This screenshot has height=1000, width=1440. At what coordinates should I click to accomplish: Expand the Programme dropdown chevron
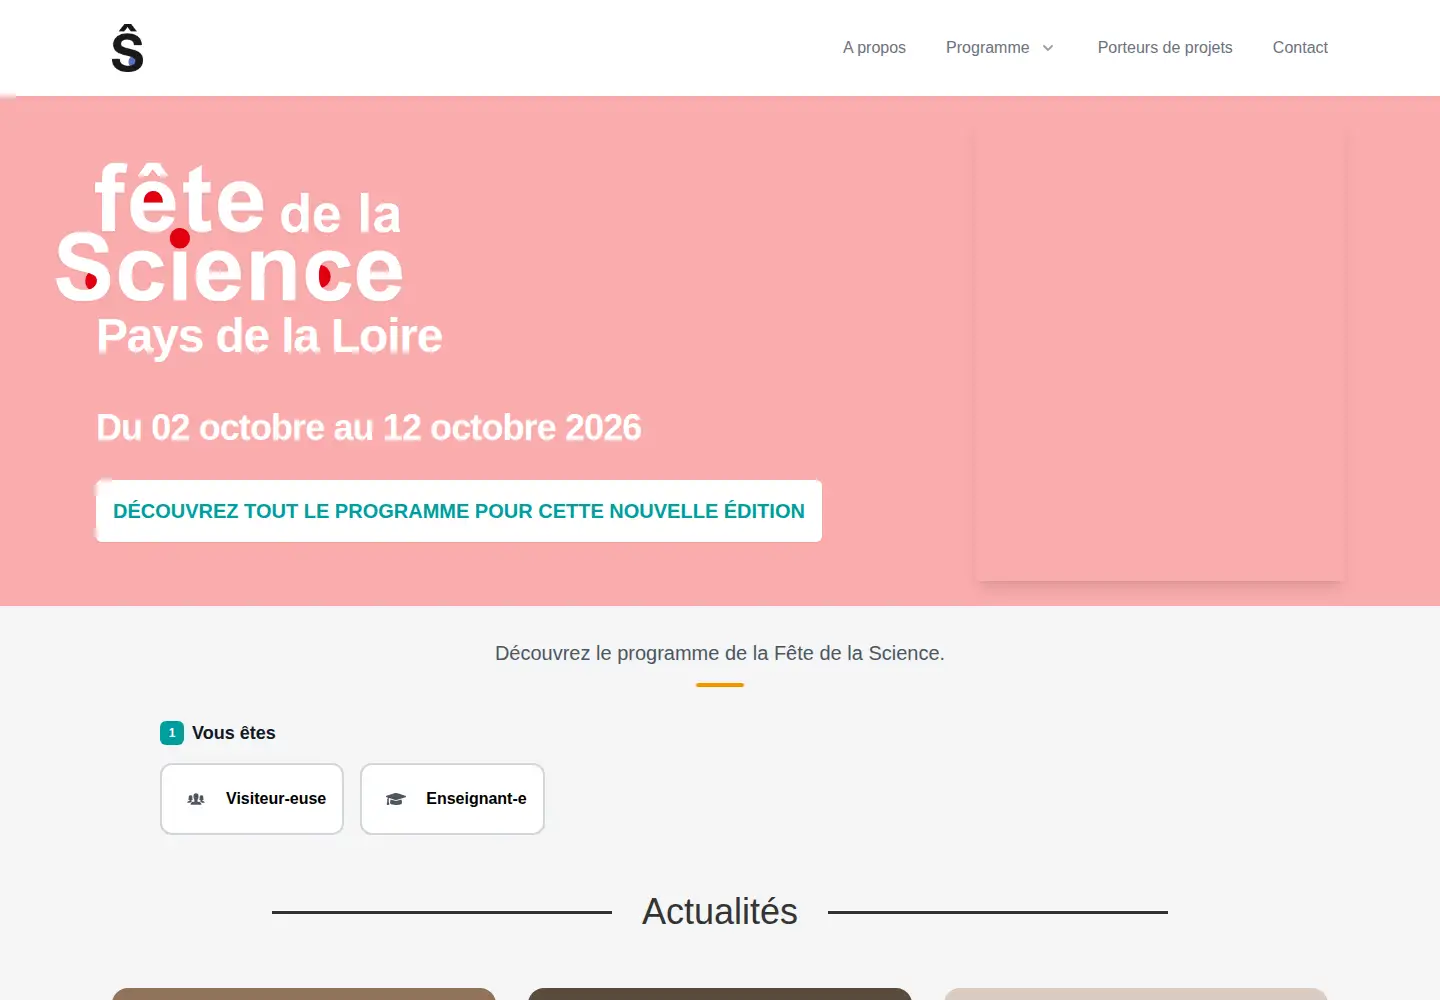pos(1048,48)
